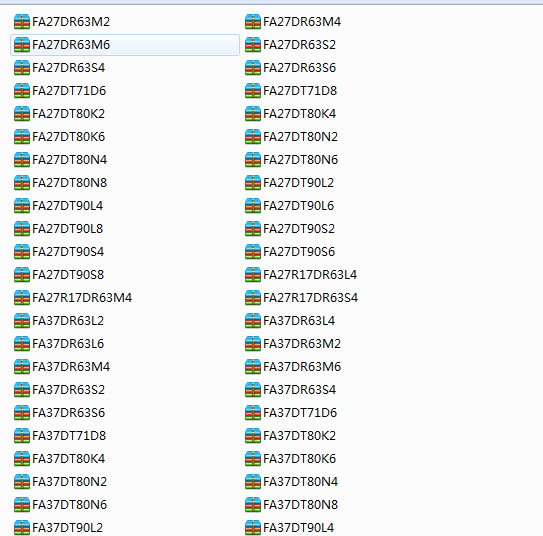Click the file name FA37DT71D8
This screenshot has height=536, width=543.
(69, 436)
